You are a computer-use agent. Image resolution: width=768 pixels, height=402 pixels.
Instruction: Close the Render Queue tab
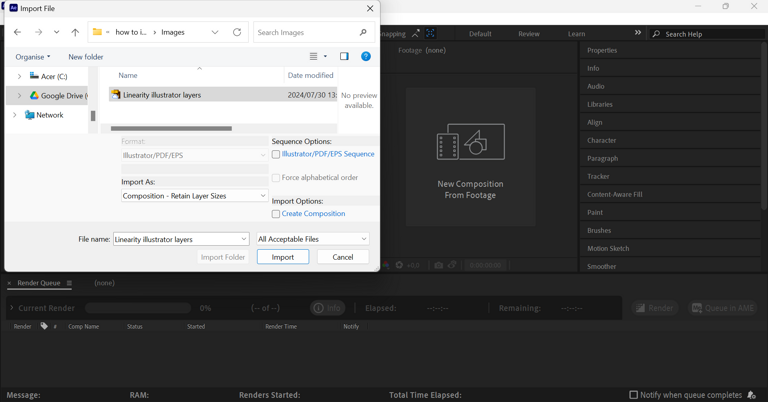pyautogui.click(x=9, y=283)
